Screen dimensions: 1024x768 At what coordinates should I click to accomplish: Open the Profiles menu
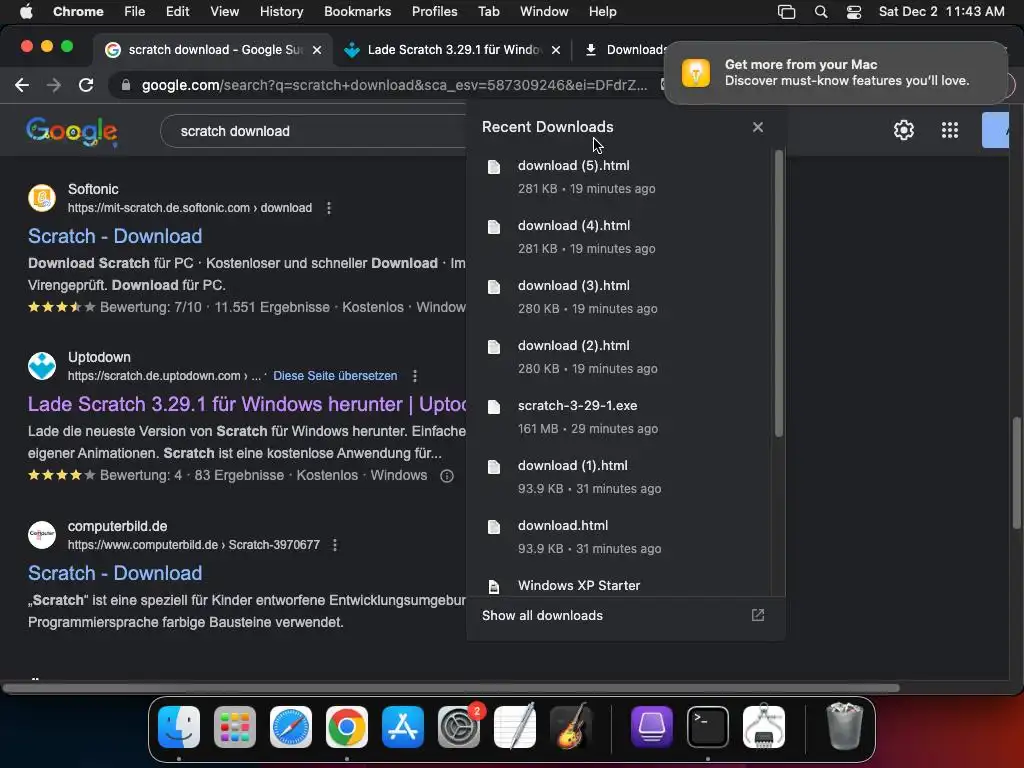coord(434,12)
